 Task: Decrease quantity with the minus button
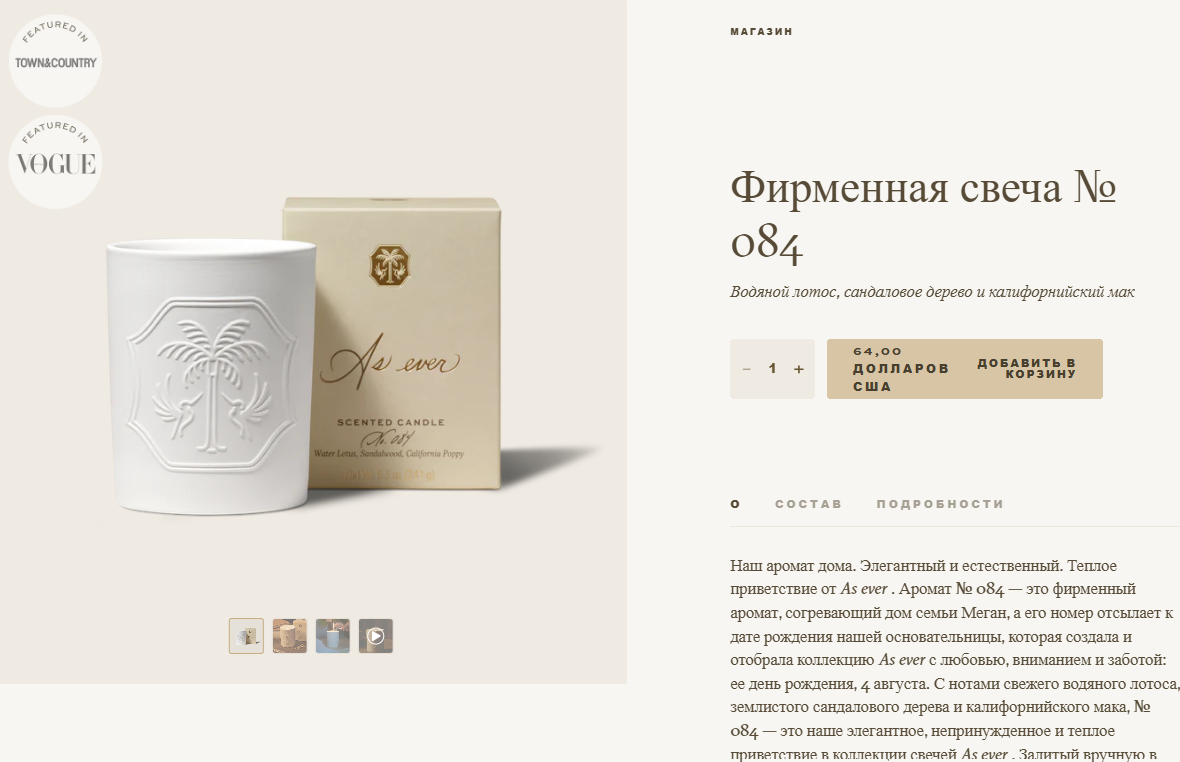tap(747, 369)
